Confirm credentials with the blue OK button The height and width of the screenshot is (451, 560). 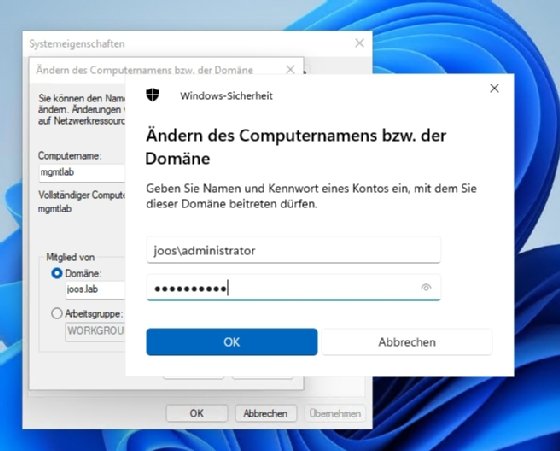[x=232, y=342]
